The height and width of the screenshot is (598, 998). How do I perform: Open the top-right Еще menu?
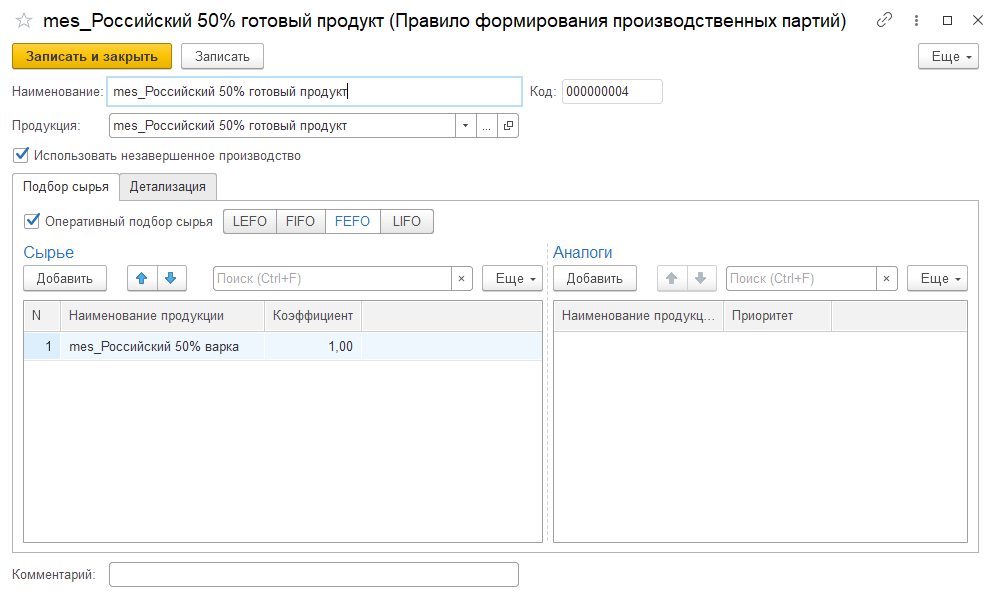point(947,57)
